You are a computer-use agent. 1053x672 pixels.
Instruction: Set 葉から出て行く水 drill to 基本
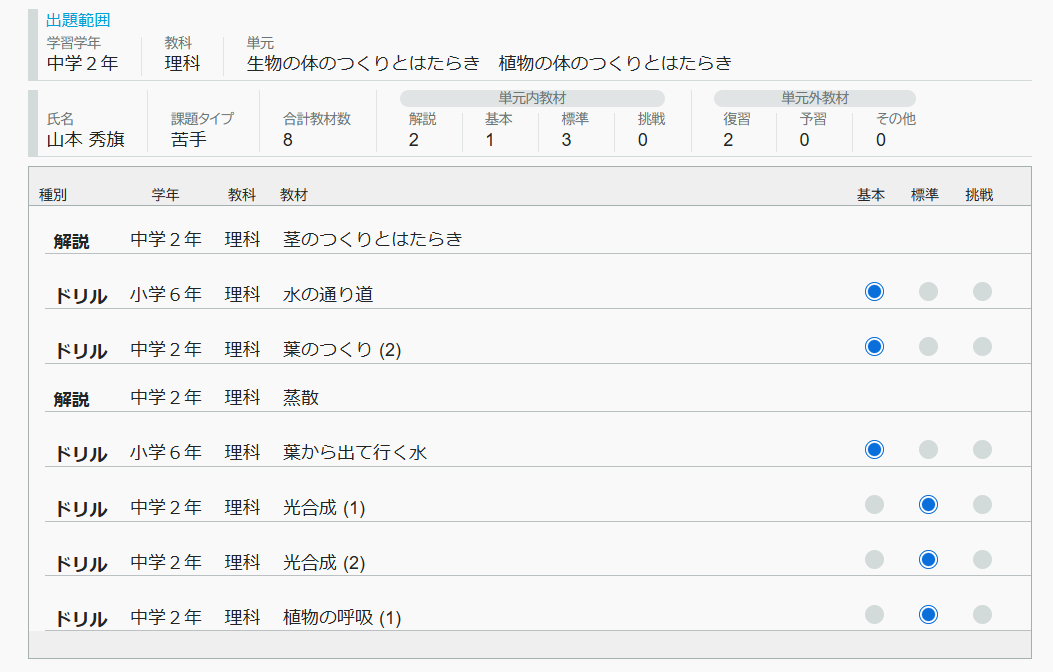coord(874,450)
